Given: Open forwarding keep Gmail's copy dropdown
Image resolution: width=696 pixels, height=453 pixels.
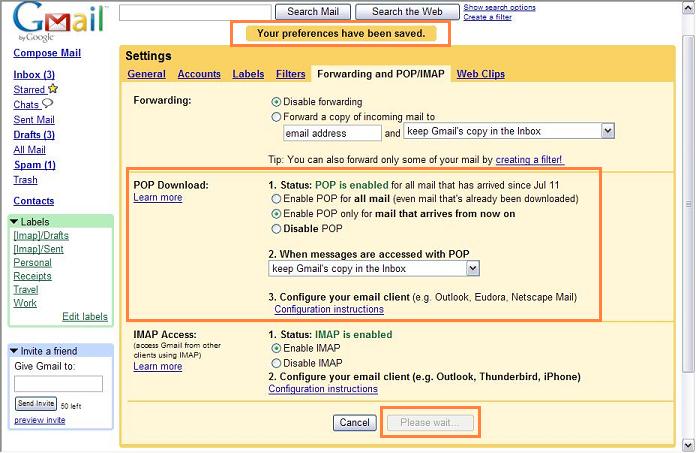Looking at the screenshot, I should [x=509, y=131].
